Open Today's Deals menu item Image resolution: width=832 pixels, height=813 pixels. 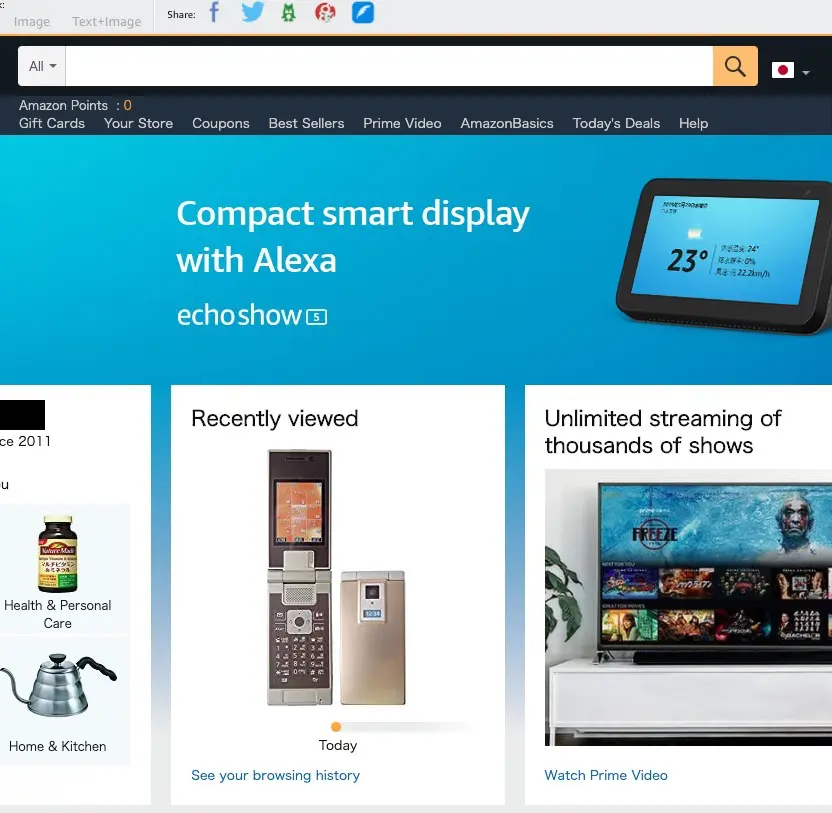coord(616,123)
